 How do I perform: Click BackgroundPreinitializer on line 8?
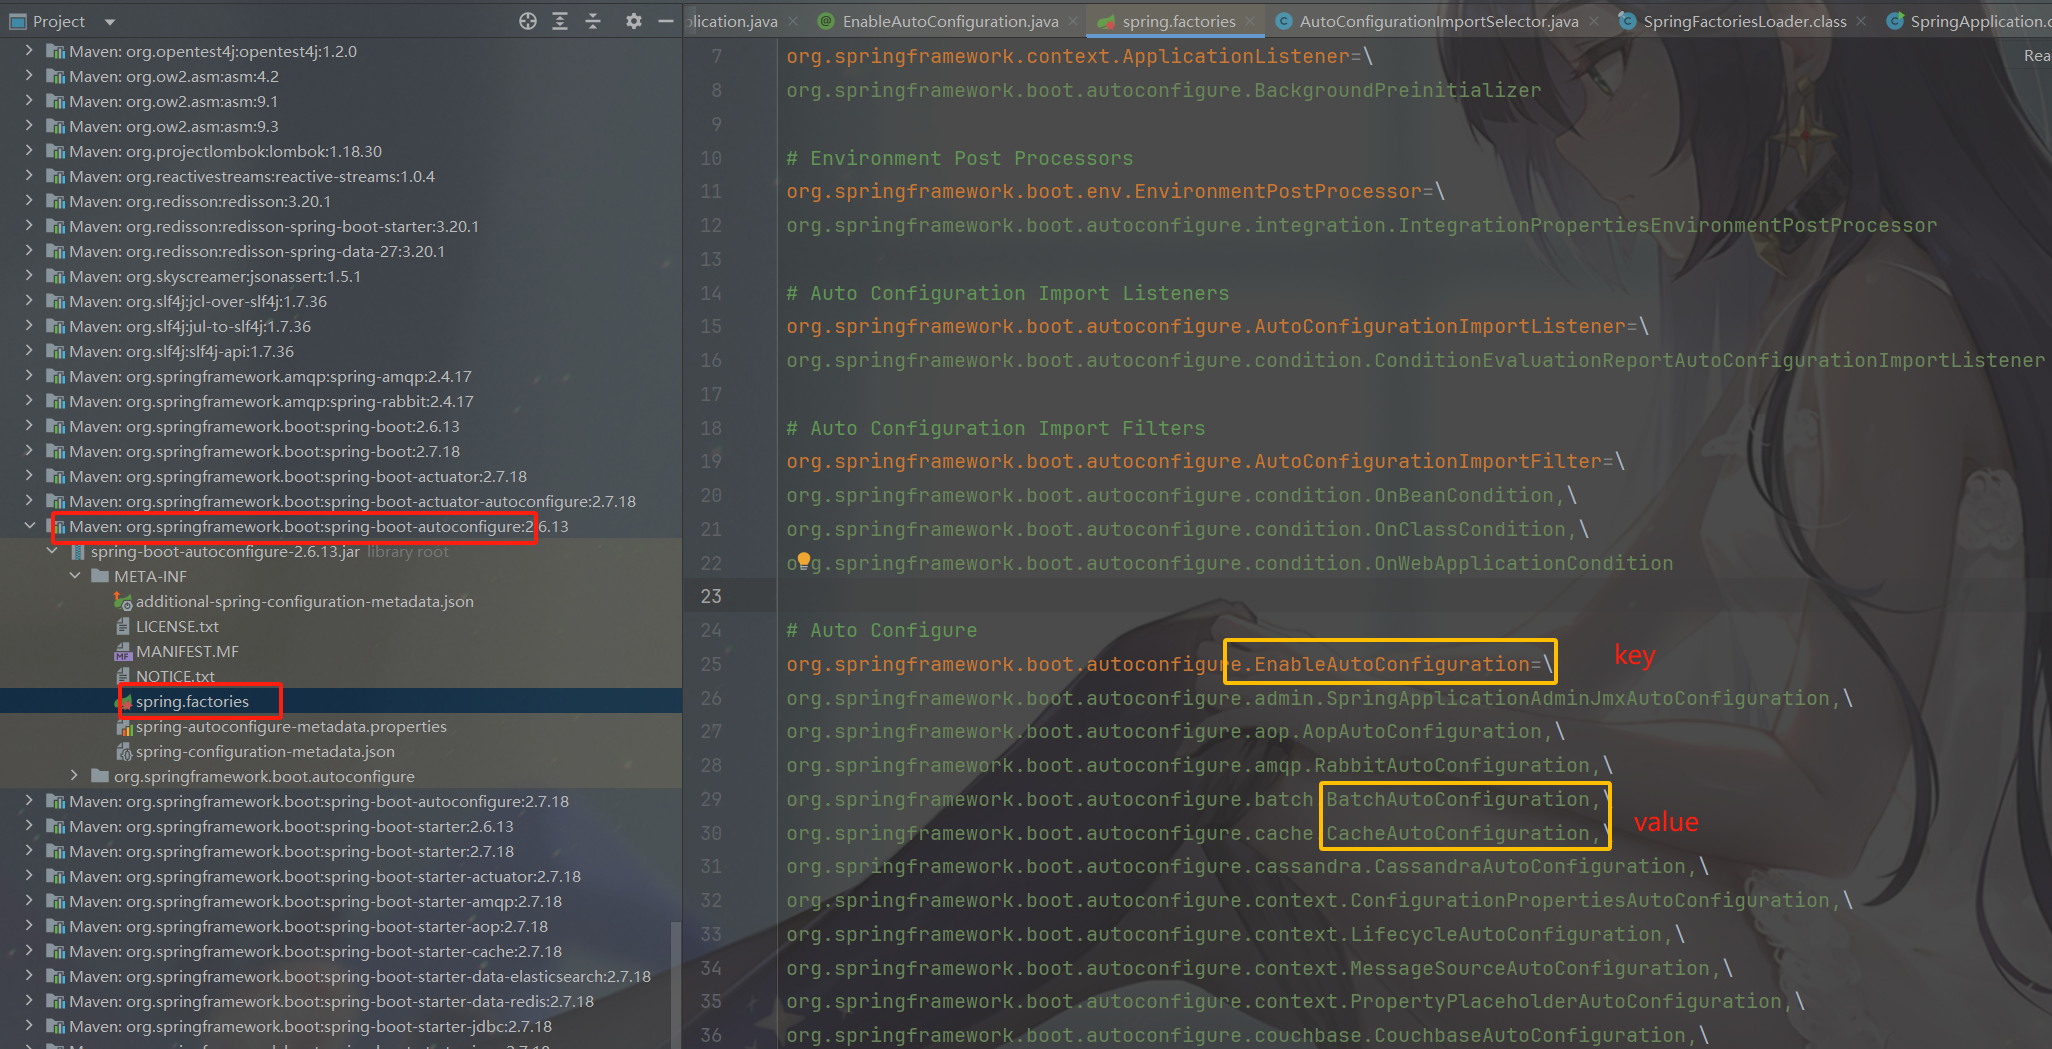1398,90
